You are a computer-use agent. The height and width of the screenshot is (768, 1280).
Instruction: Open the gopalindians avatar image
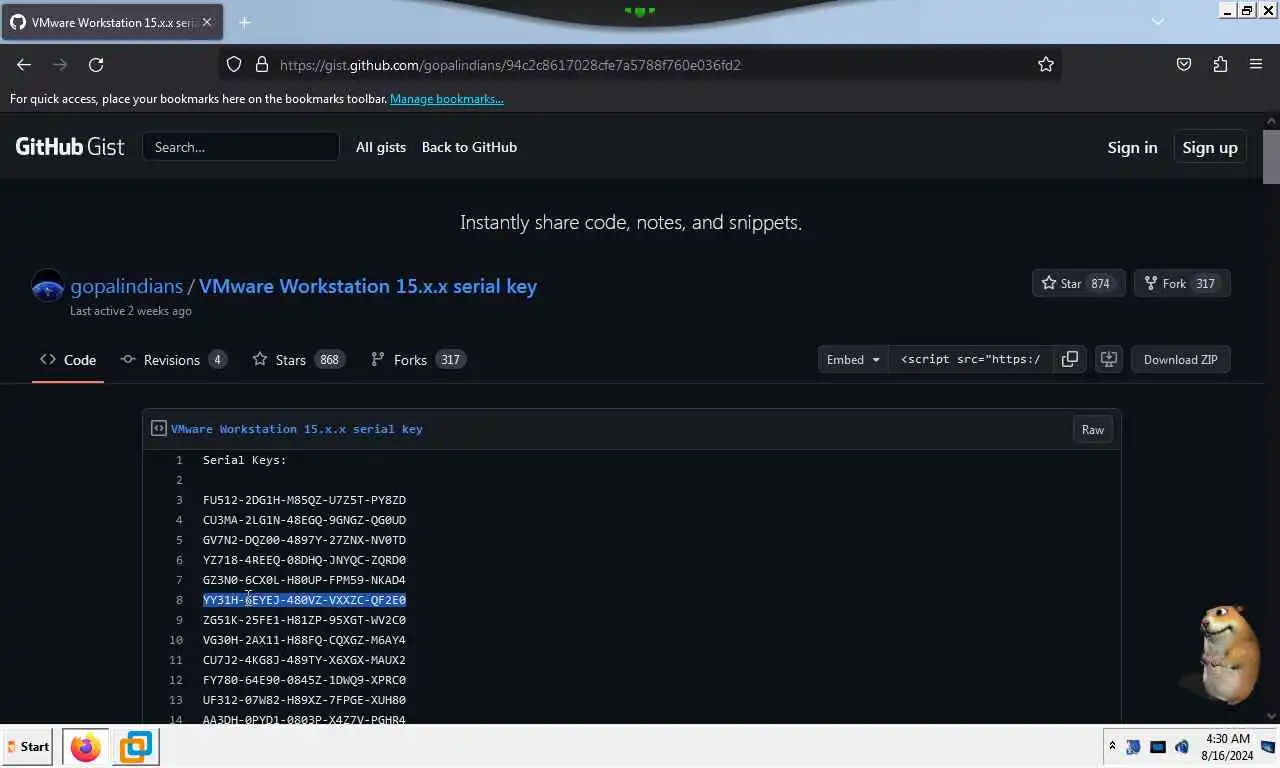[47, 287]
